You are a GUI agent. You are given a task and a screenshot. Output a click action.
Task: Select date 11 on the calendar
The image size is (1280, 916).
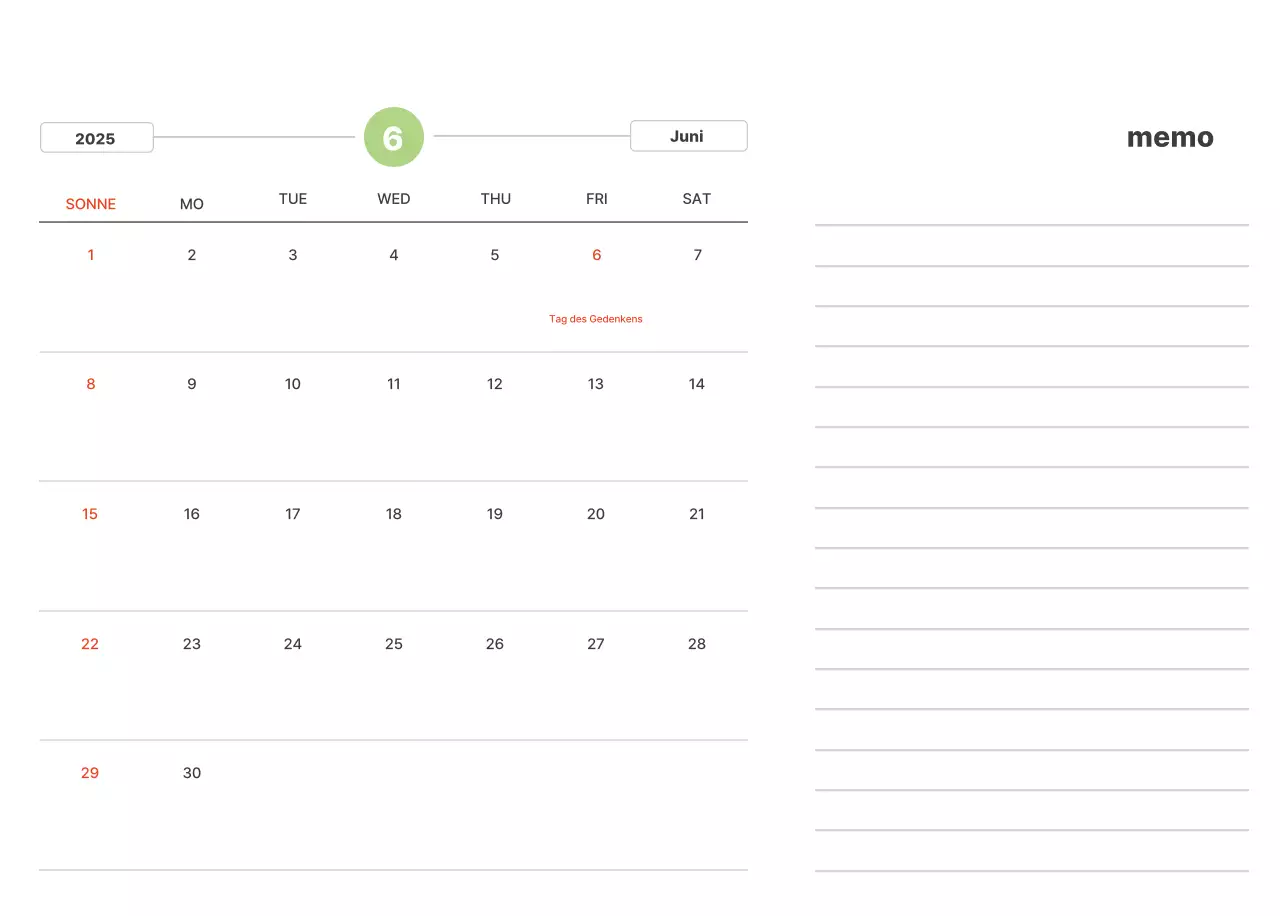(394, 384)
